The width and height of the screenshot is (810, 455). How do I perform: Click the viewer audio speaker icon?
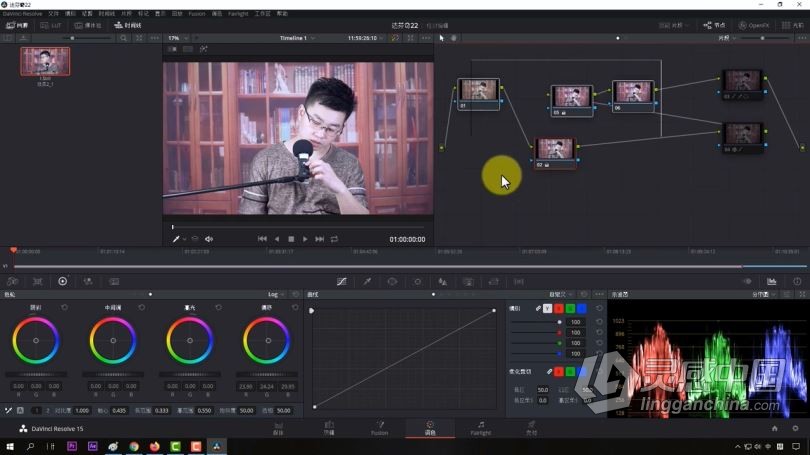coord(209,239)
